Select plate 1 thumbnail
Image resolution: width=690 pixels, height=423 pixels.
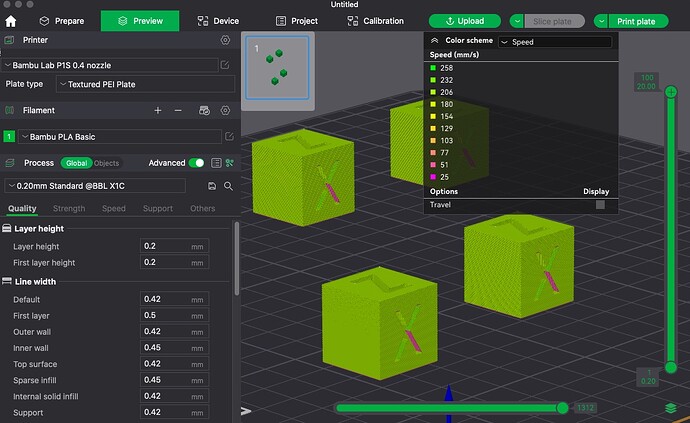pyautogui.click(x=277, y=68)
